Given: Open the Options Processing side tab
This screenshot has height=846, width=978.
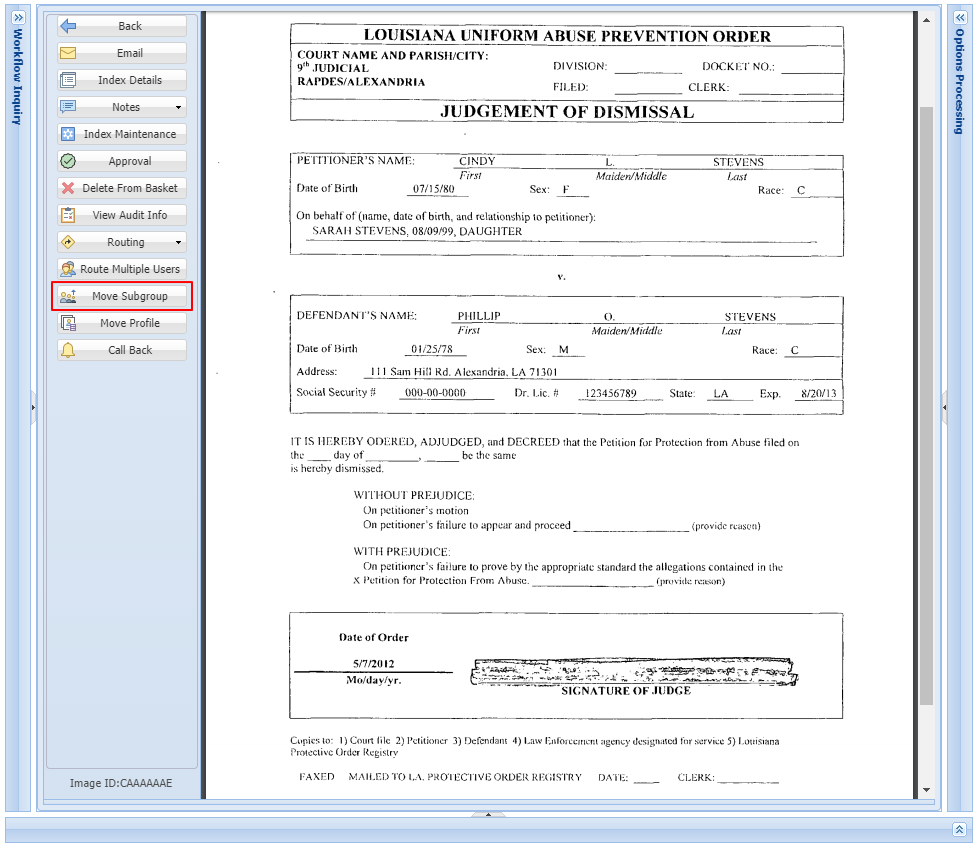Looking at the screenshot, I should tap(959, 81).
